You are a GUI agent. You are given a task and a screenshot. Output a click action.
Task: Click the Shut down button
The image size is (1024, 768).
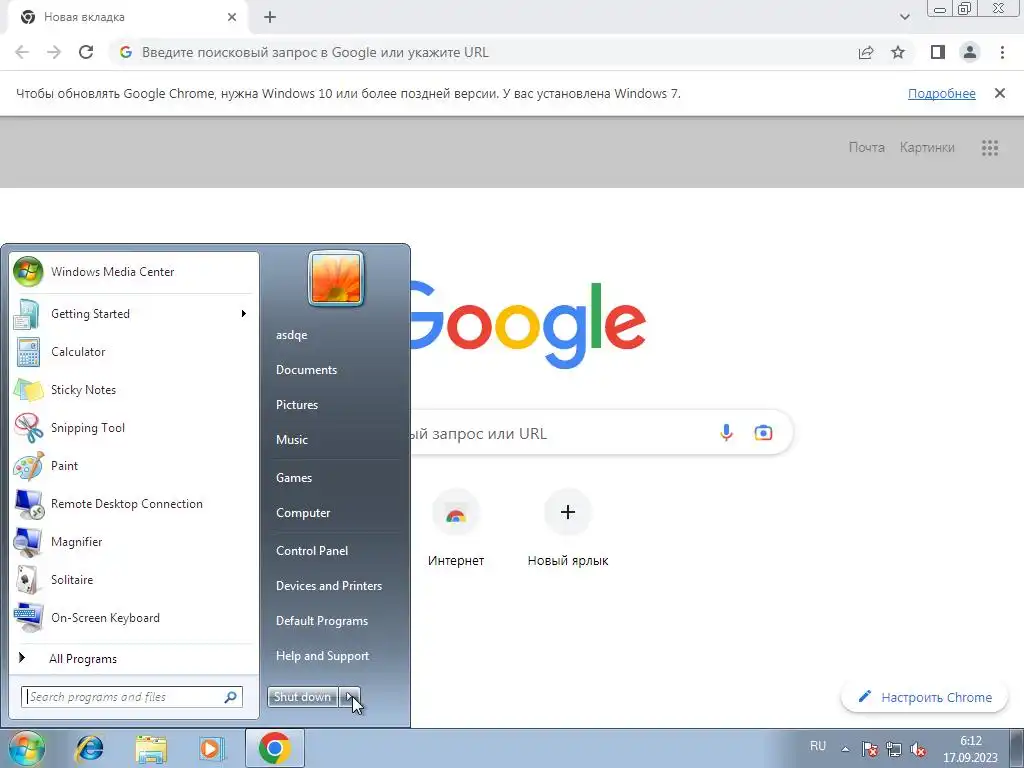click(302, 697)
